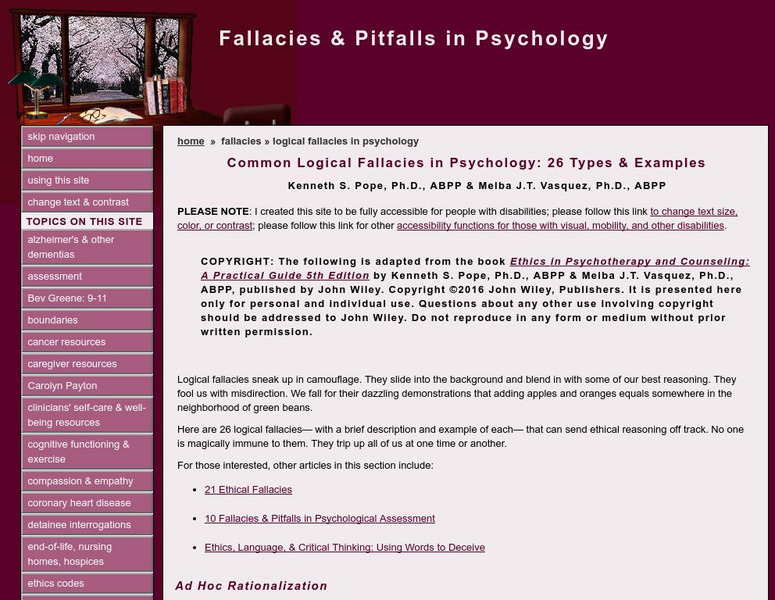Click the 'PLEASE NOTE' bold text
The image size is (775, 600).
(213, 212)
